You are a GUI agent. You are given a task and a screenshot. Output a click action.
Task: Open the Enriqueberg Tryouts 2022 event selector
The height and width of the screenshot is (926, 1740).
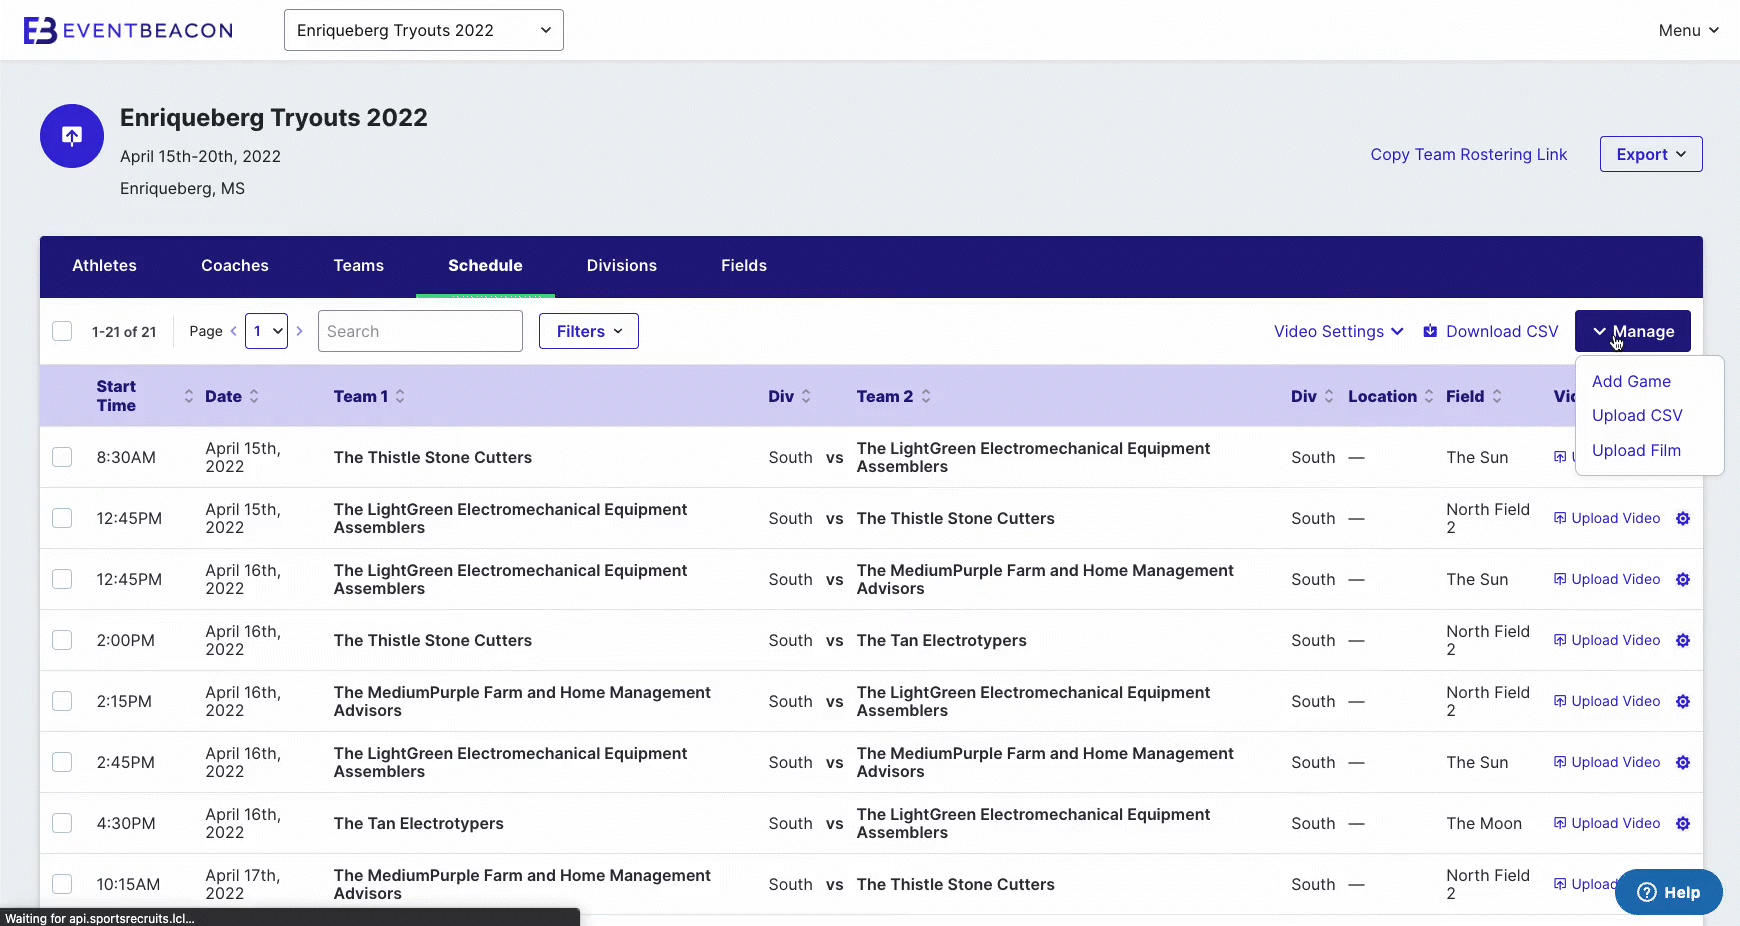point(424,30)
